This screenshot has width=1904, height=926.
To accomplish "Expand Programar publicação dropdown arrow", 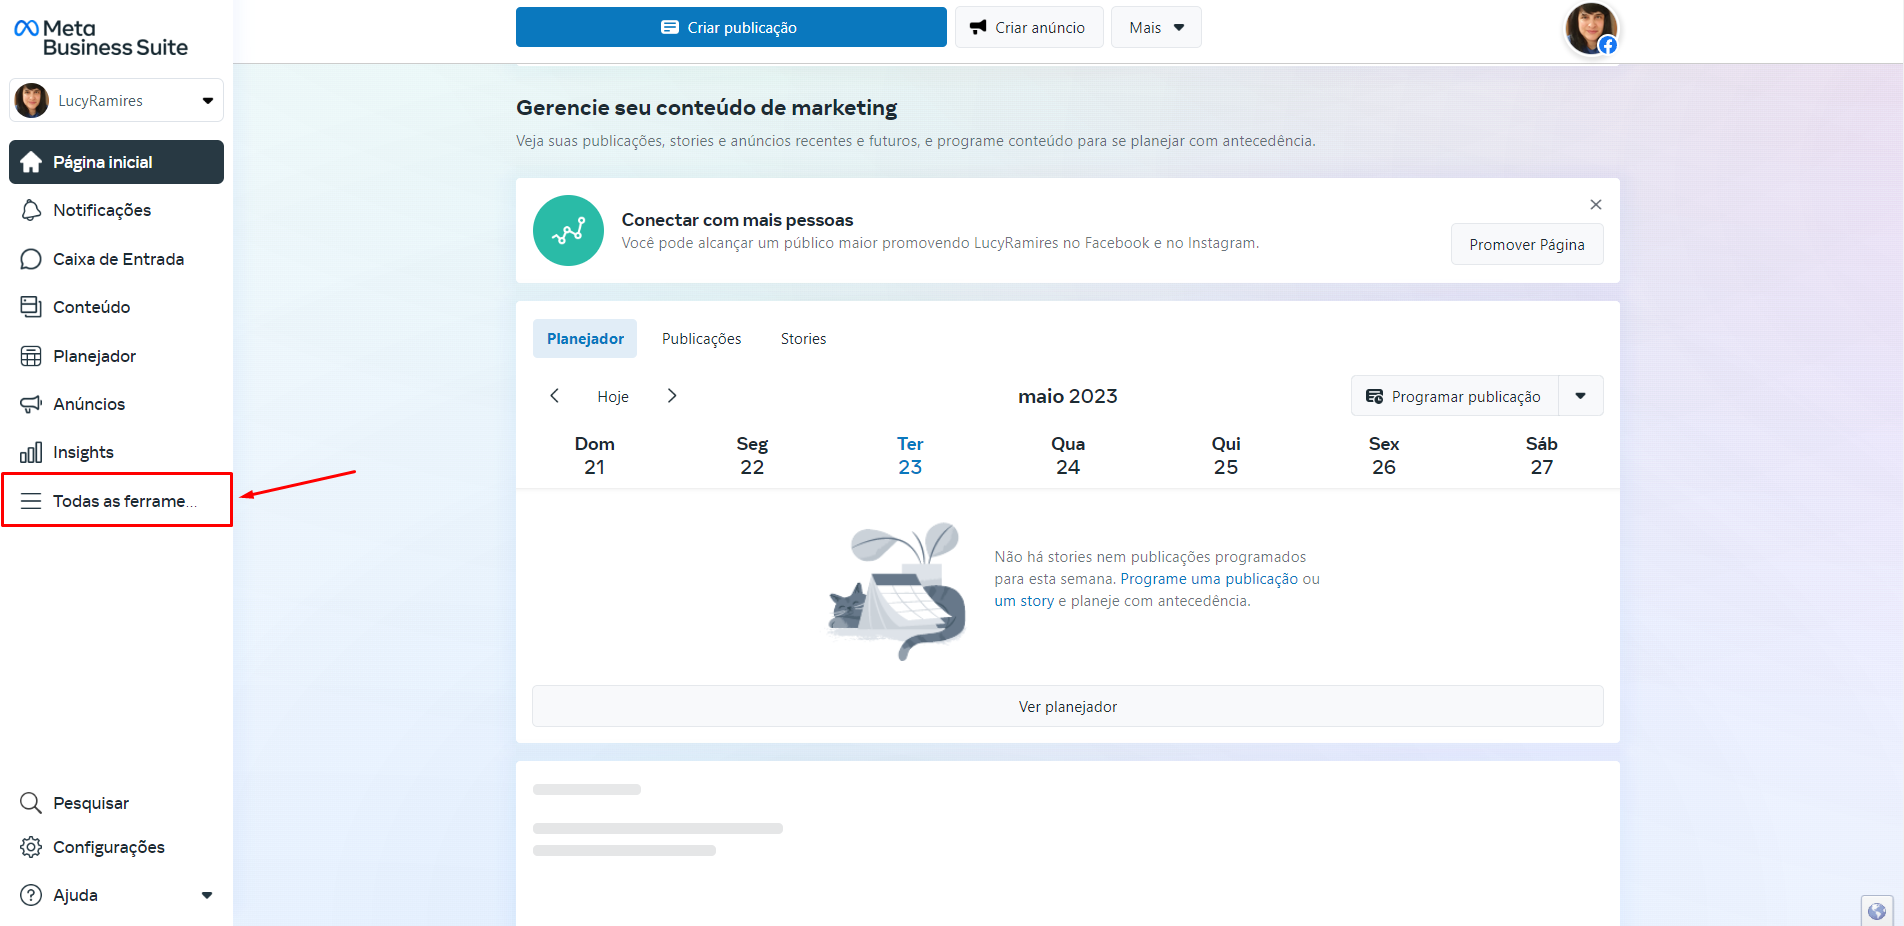I will pyautogui.click(x=1581, y=396).
